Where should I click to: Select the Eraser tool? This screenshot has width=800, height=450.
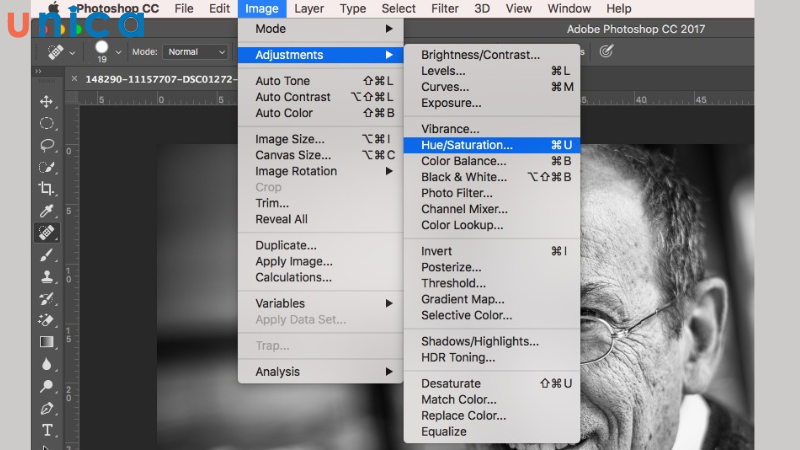coord(46,320)
